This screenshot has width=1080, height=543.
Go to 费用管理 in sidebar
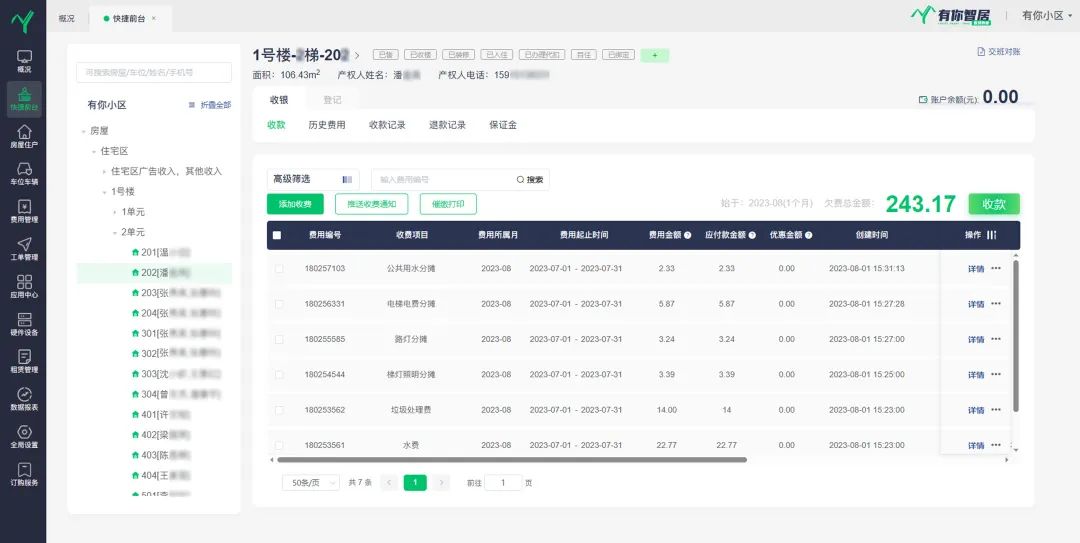[23, 211]
